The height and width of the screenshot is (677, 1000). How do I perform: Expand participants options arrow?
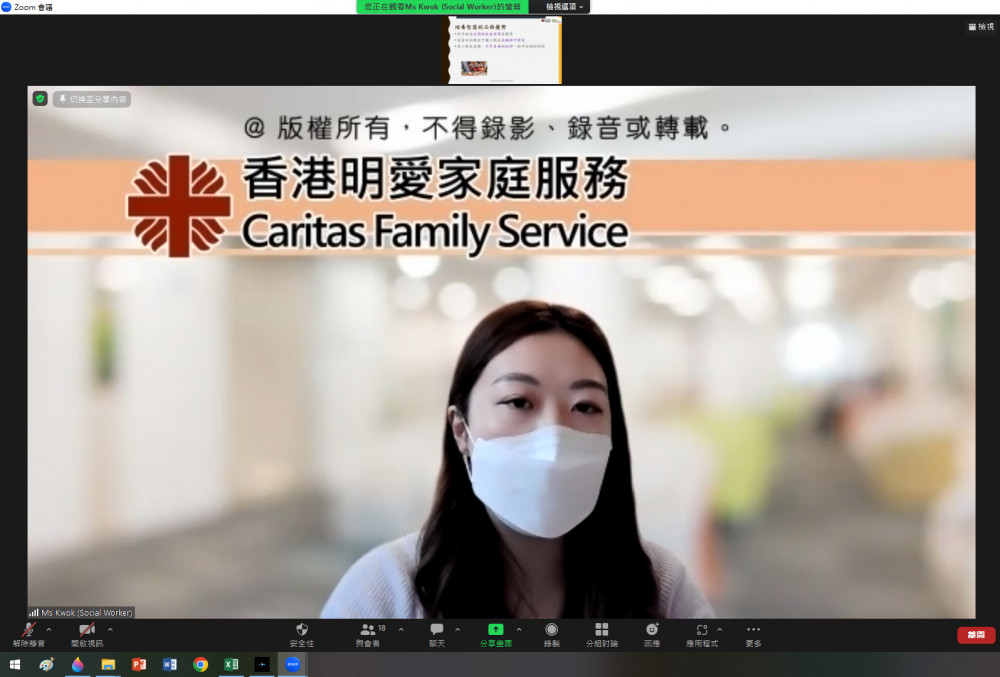[401, 629]
